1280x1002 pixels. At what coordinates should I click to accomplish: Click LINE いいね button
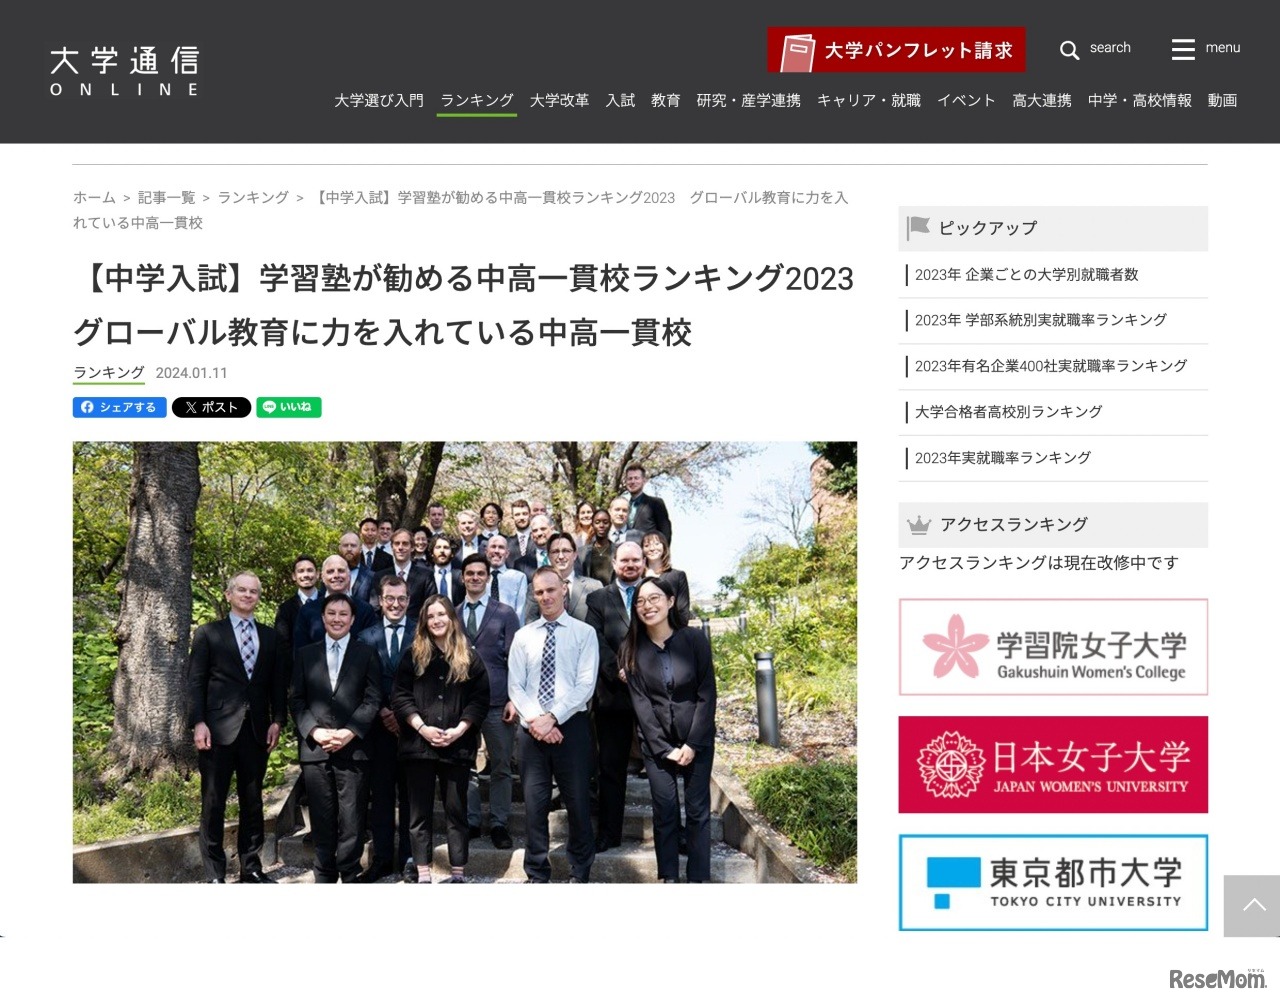[289, 407]
